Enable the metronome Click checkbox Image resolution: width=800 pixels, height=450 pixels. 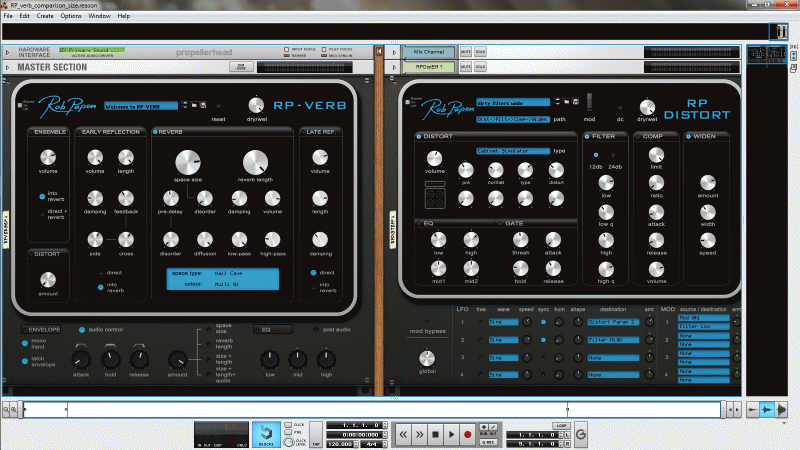coord(288,424)
